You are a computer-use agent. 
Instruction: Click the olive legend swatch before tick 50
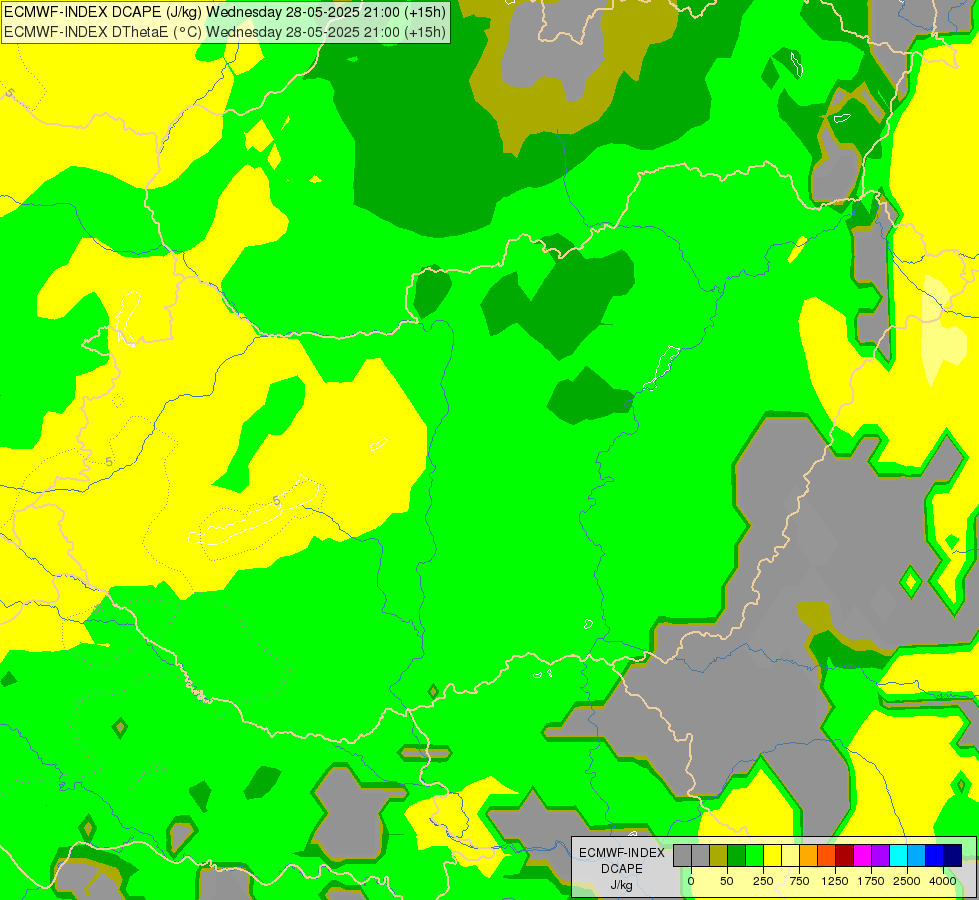point(719,856)
